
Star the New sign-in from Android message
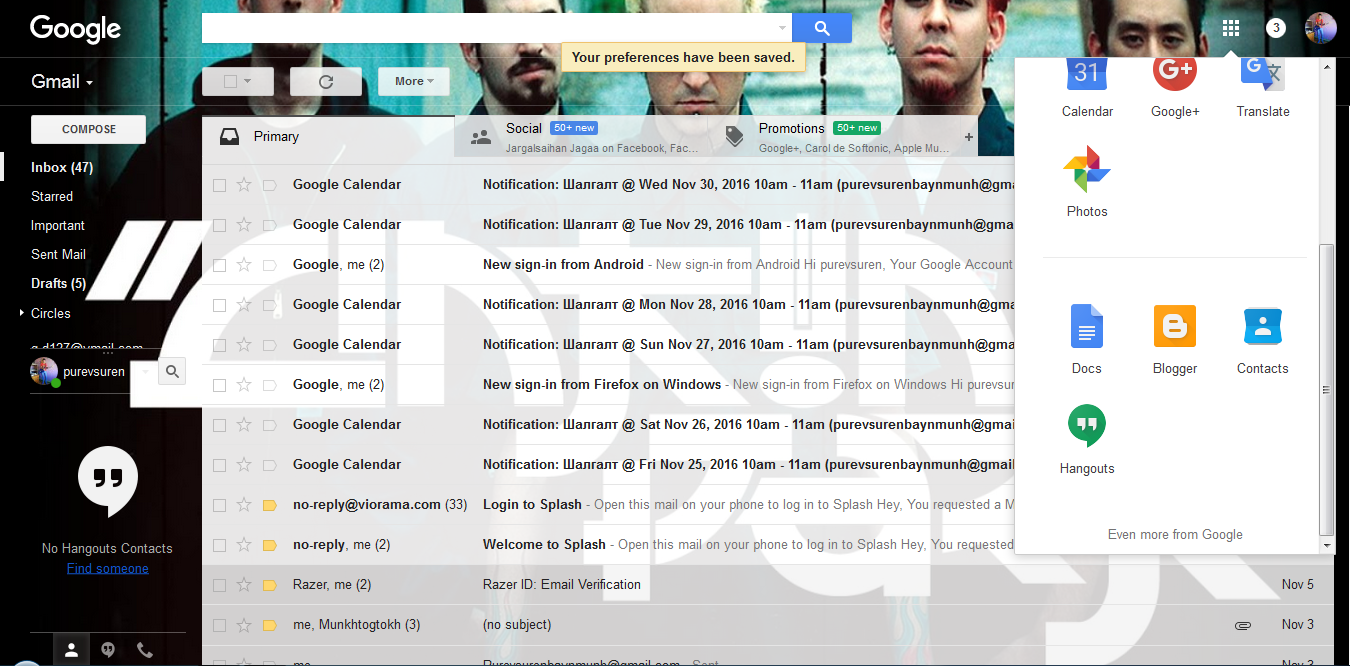click(244, 265)
